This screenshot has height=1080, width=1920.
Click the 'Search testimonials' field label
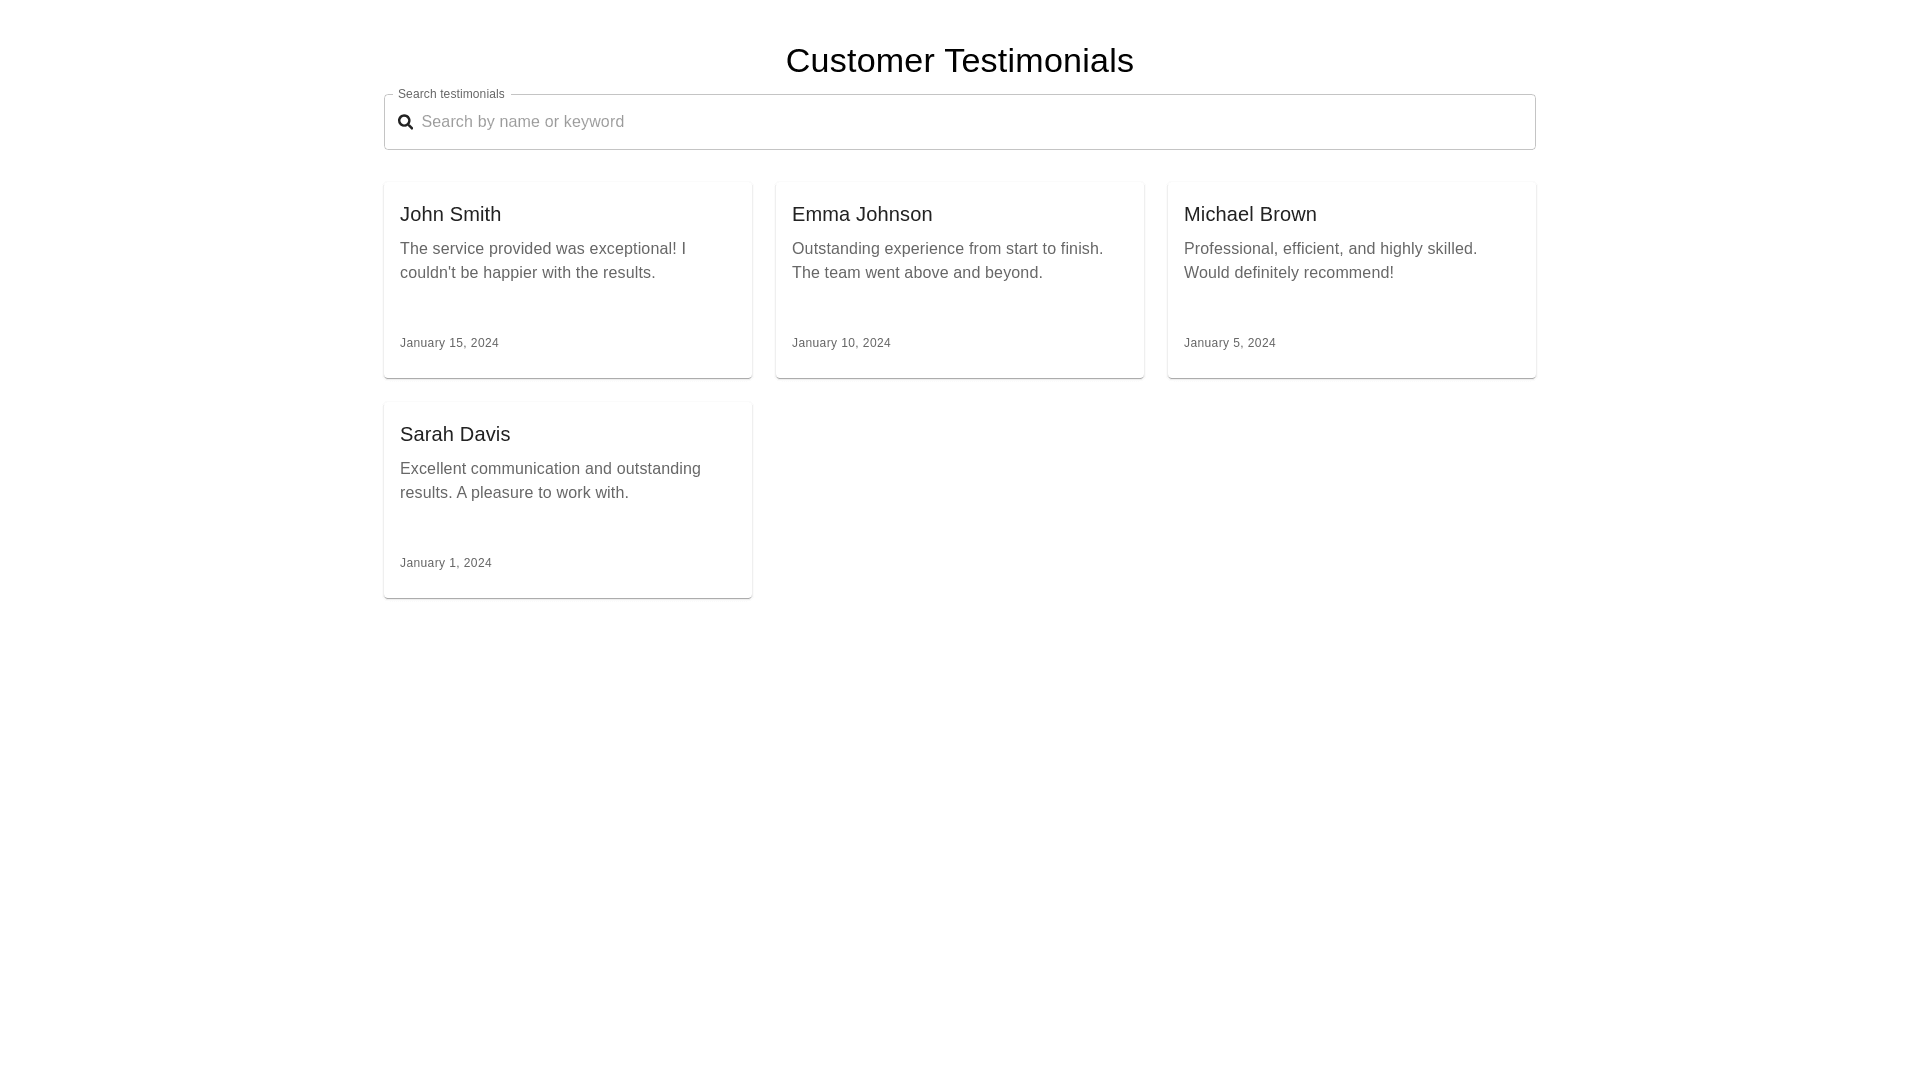click(451, 94)
